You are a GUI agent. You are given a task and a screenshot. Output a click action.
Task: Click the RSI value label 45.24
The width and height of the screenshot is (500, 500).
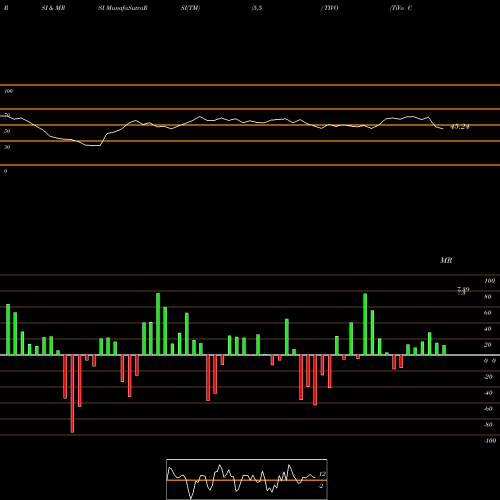tap(460, 127)
